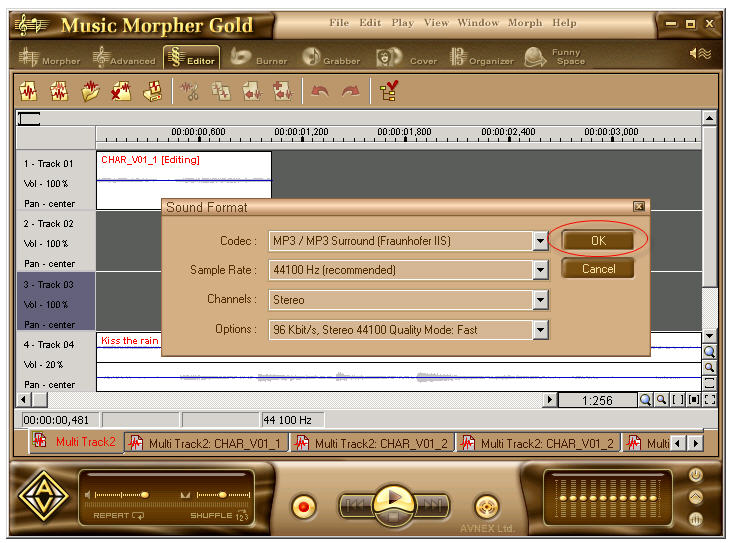
Task: Skip to next track
Action: 432,506
